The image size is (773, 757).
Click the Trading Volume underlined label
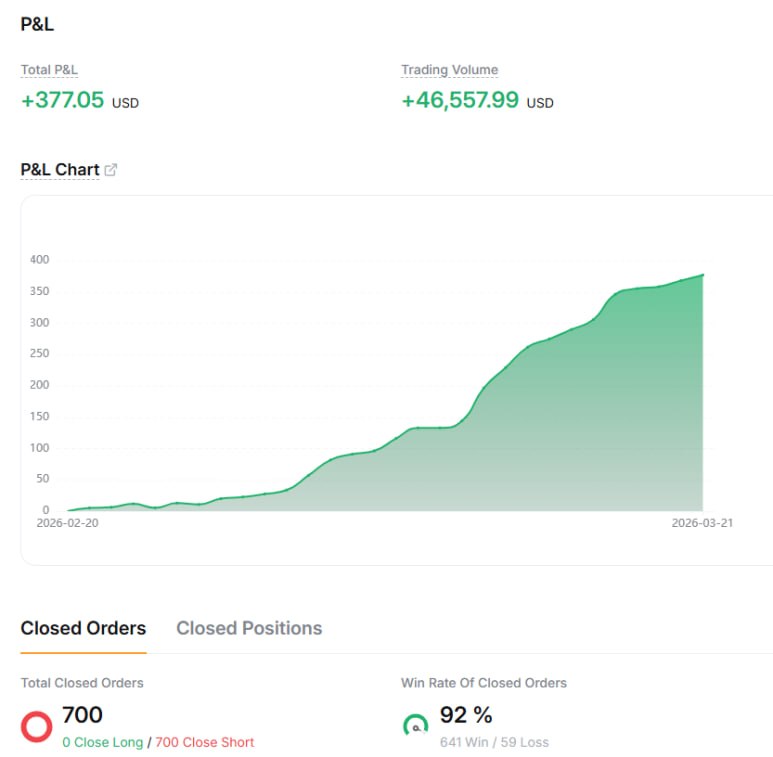click(x=449, y=70)
